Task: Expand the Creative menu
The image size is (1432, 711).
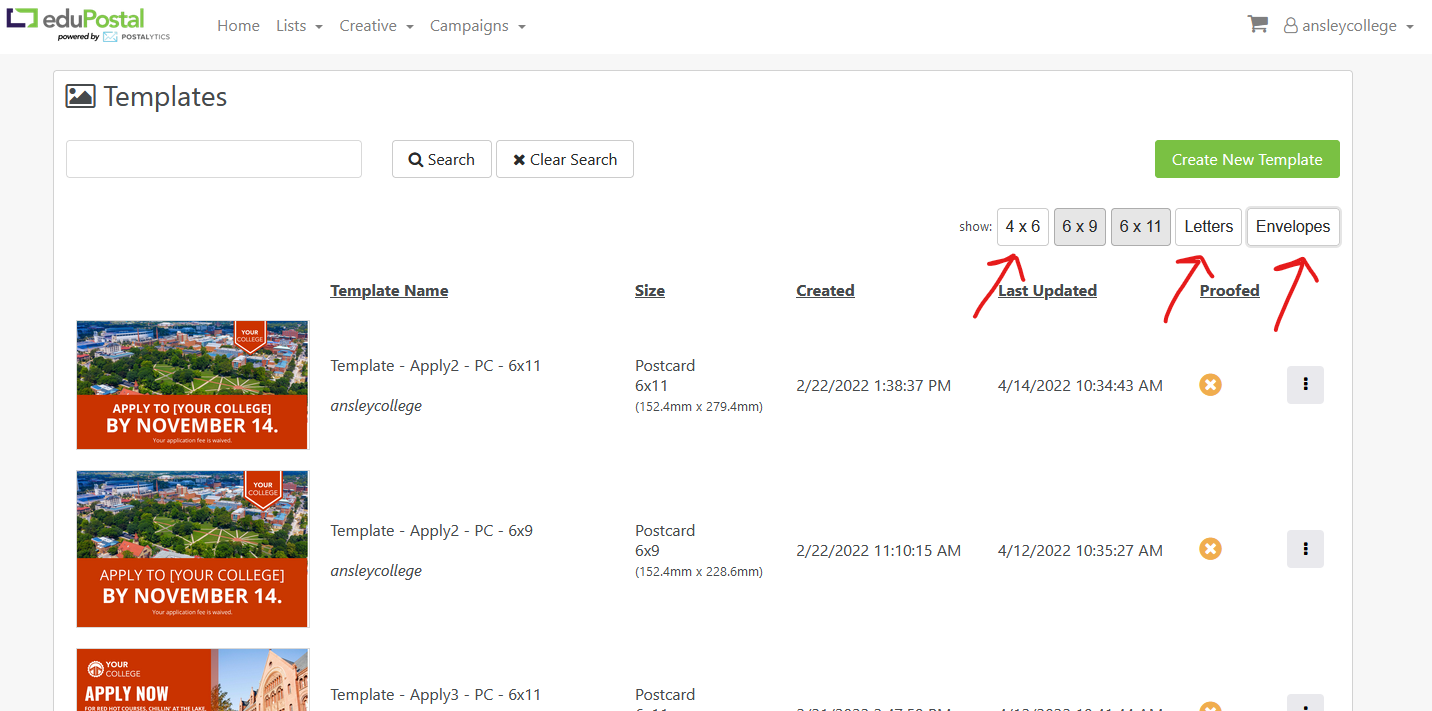Action: click(376, 26)
